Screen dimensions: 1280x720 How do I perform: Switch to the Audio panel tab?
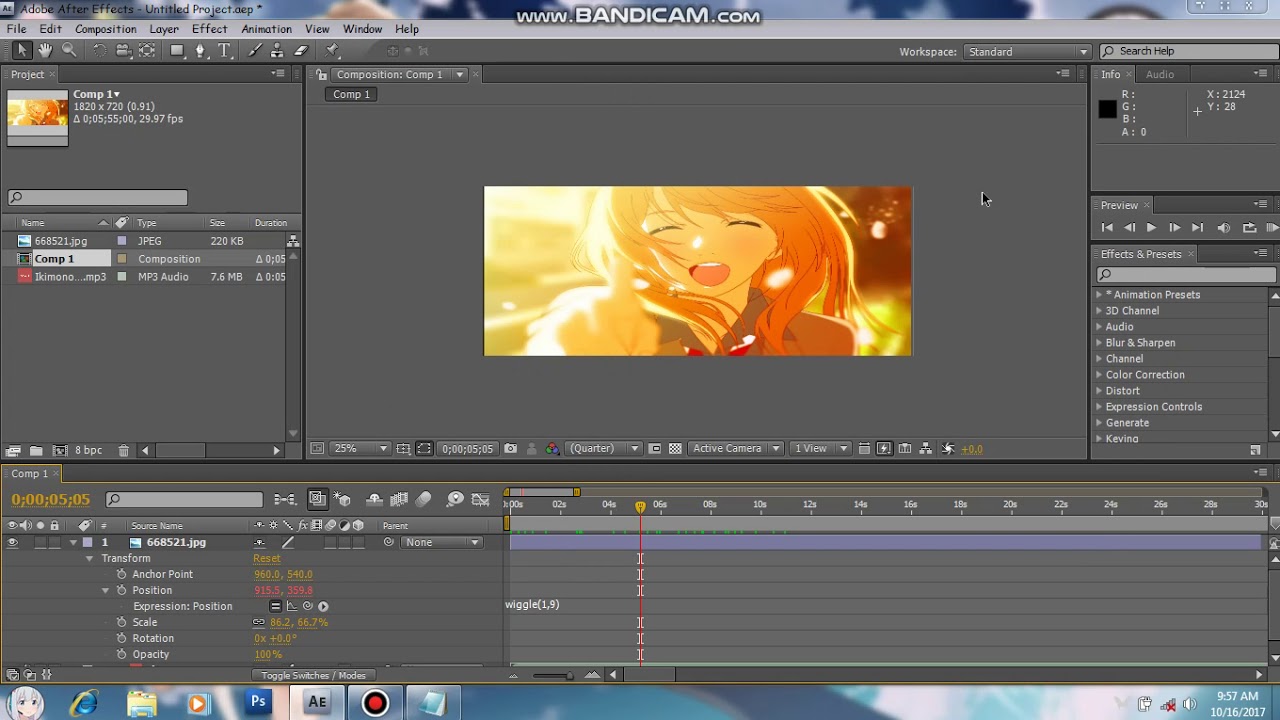(x=1160, y=75)
